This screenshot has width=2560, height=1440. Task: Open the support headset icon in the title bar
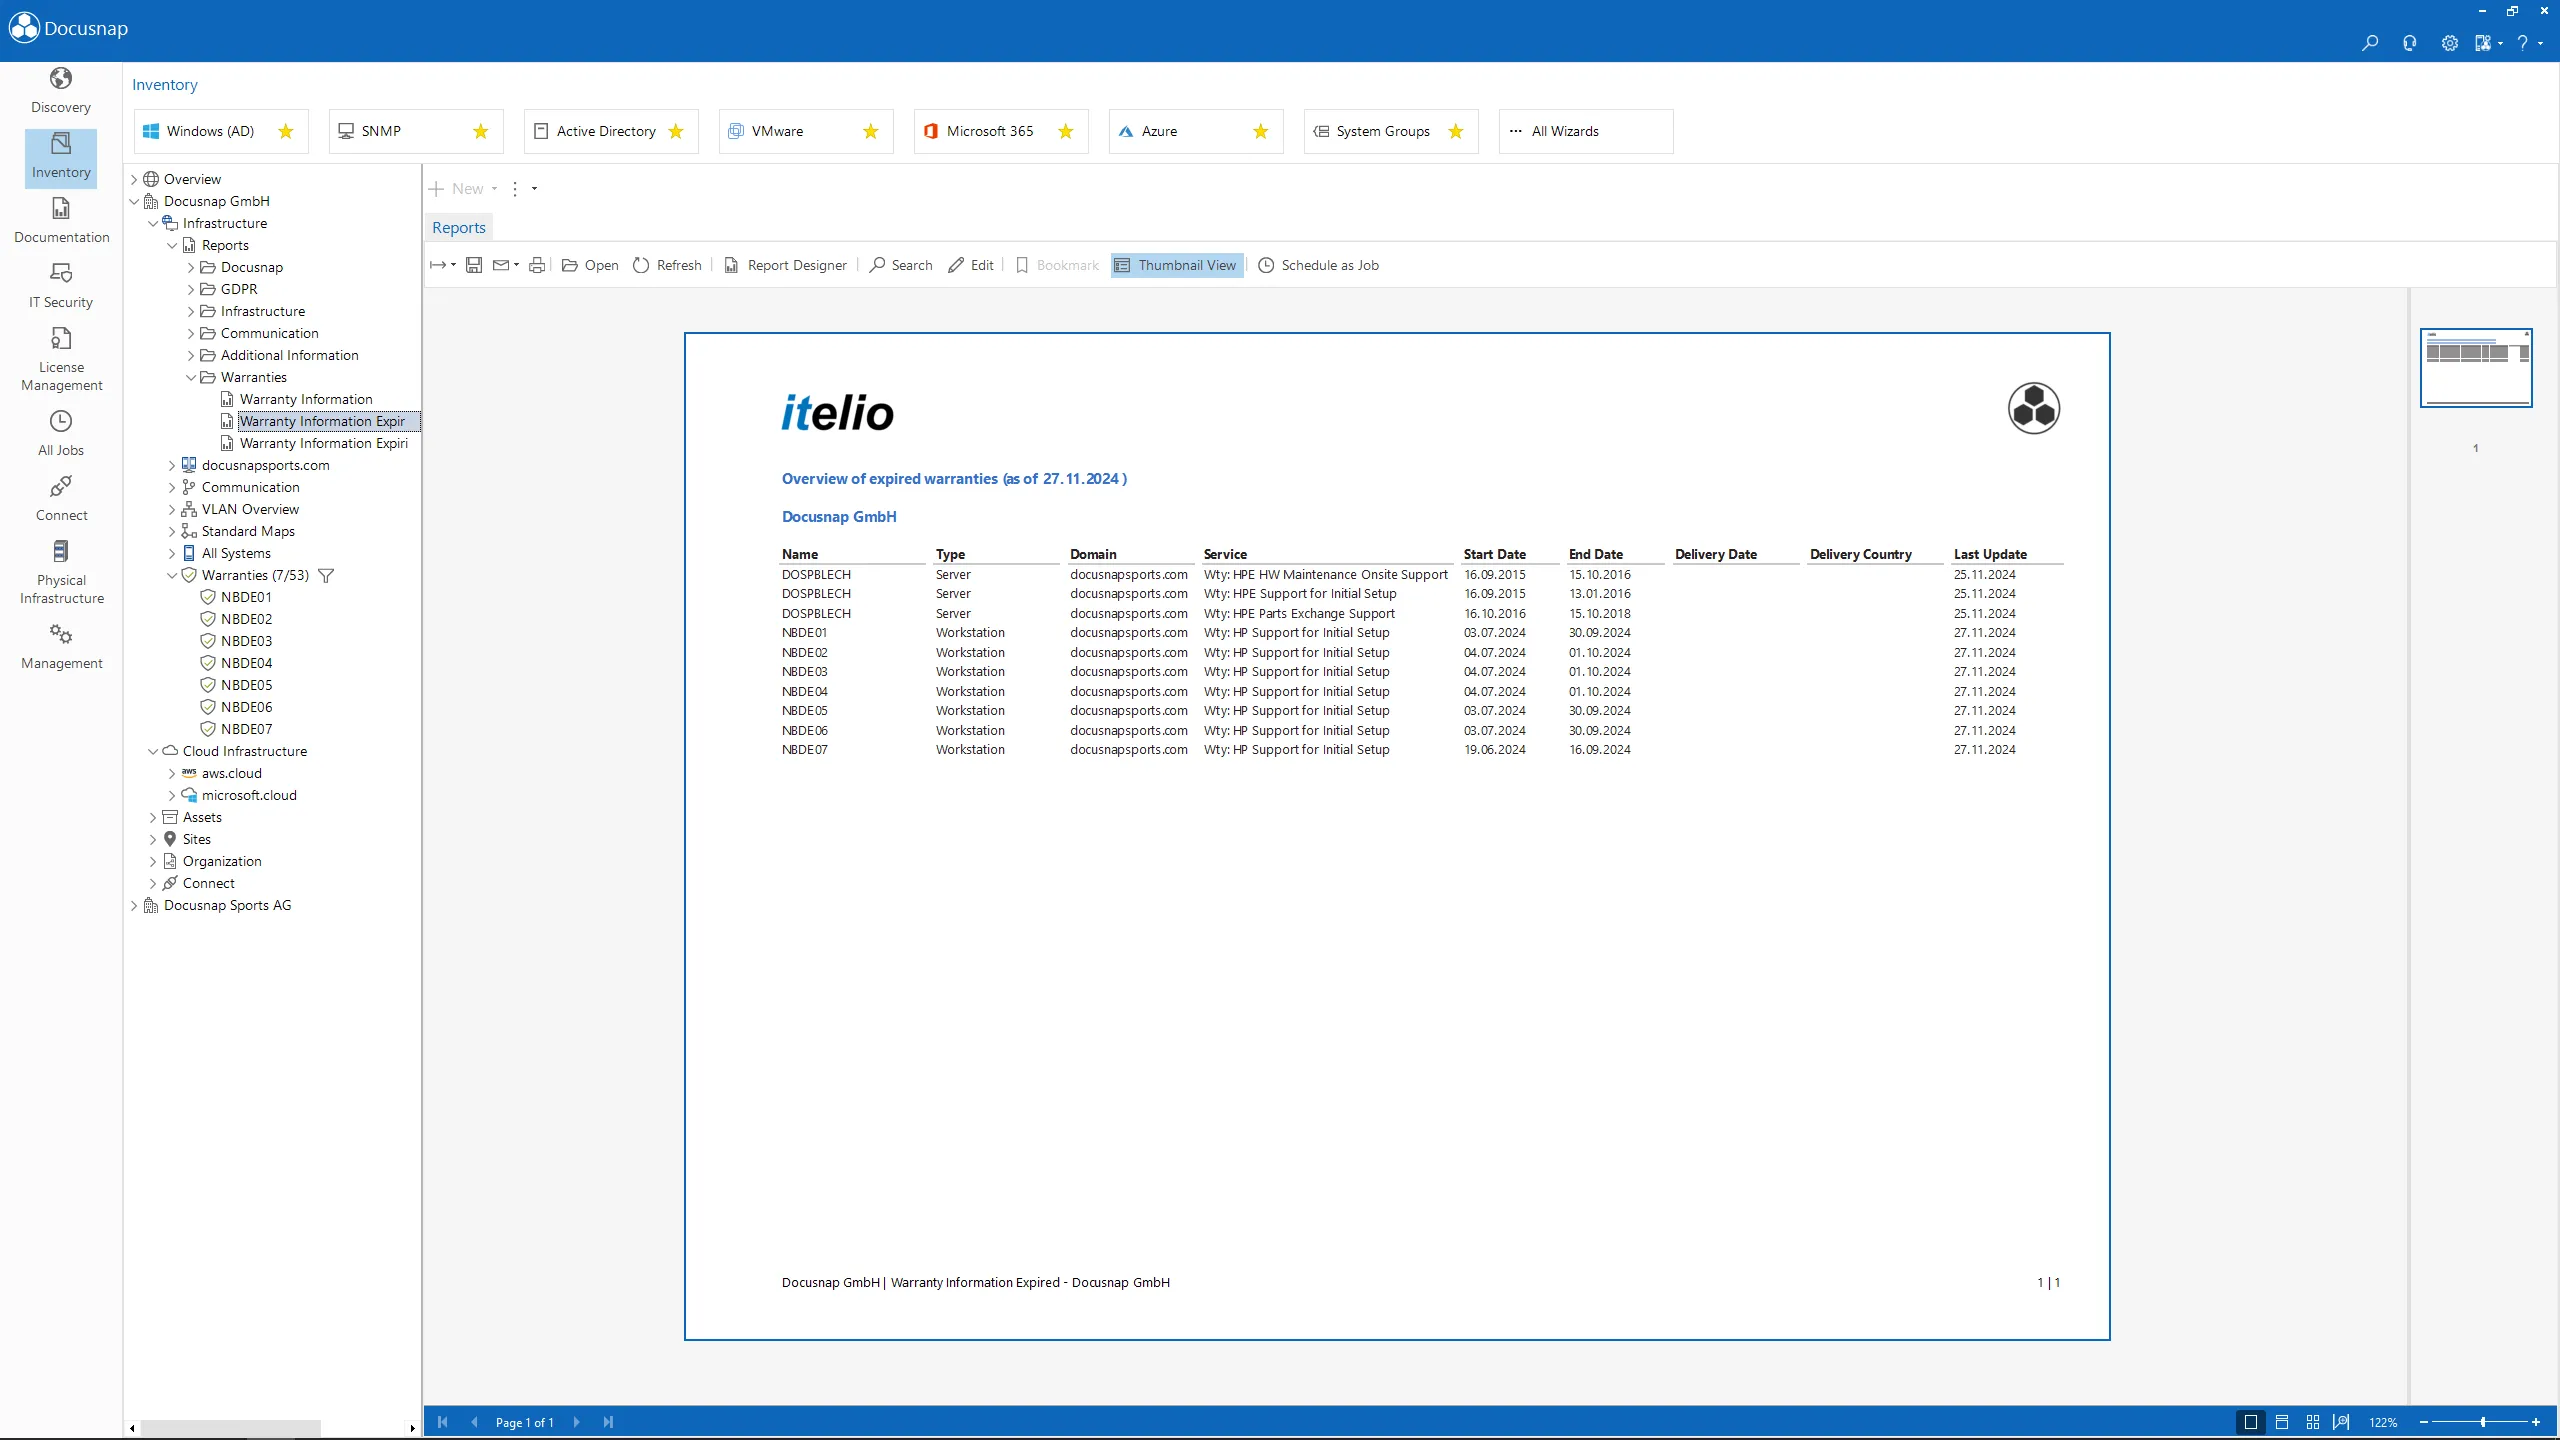tap(2410, 43)
